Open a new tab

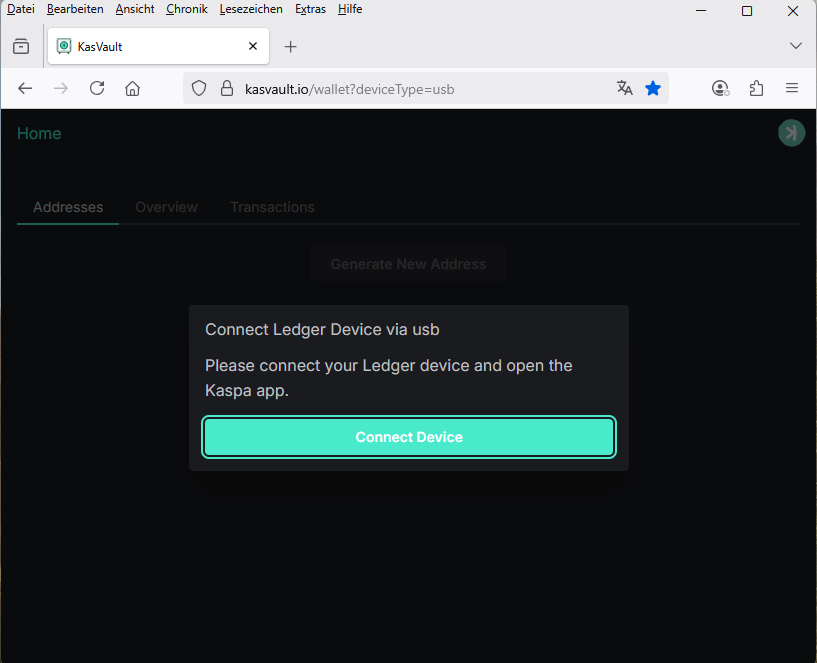(x=290, y=47)
